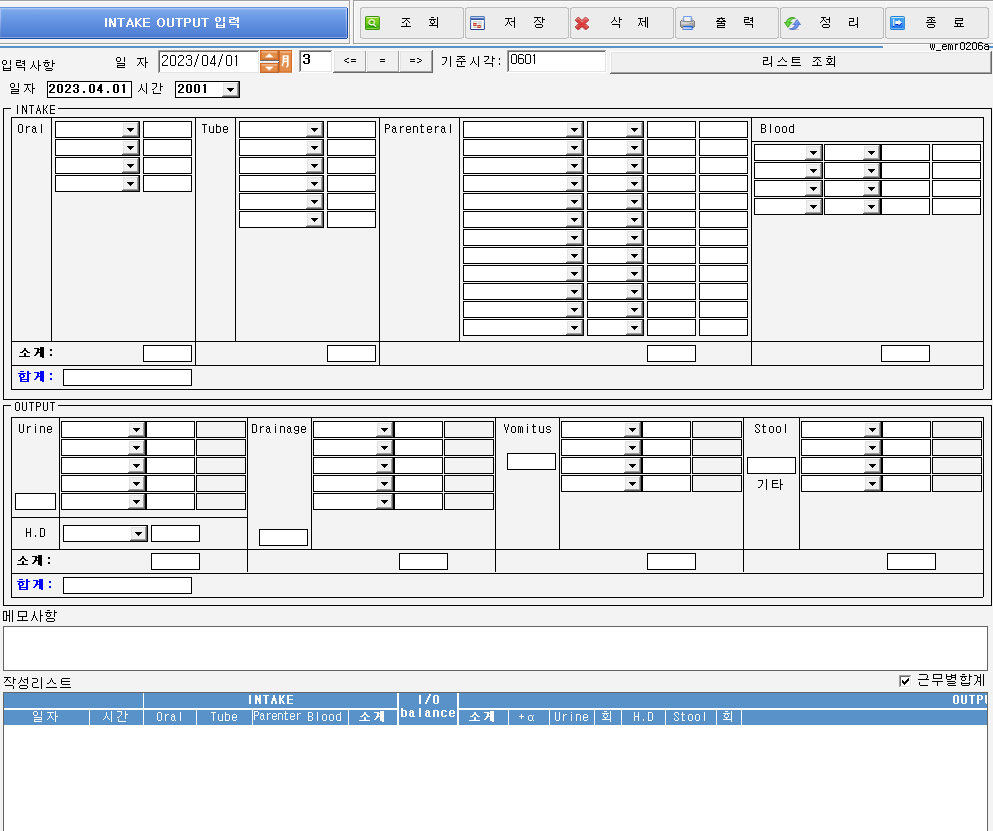Click the refresh icon for 정리
Image resolution: width=993 pixels, height=831 pixels.
[x=792, y=23]
